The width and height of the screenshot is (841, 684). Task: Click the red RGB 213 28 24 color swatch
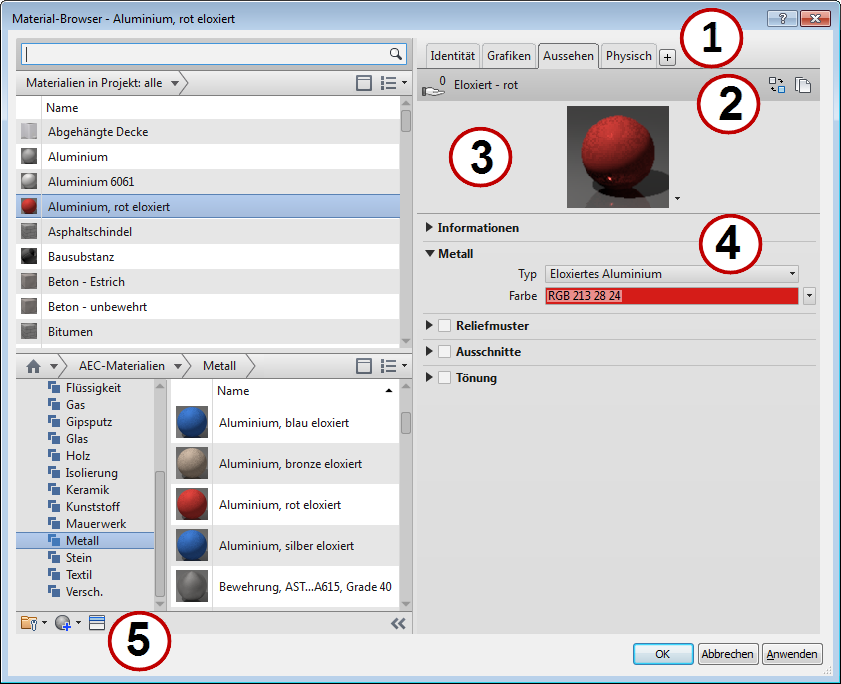[x=672, y=296]
